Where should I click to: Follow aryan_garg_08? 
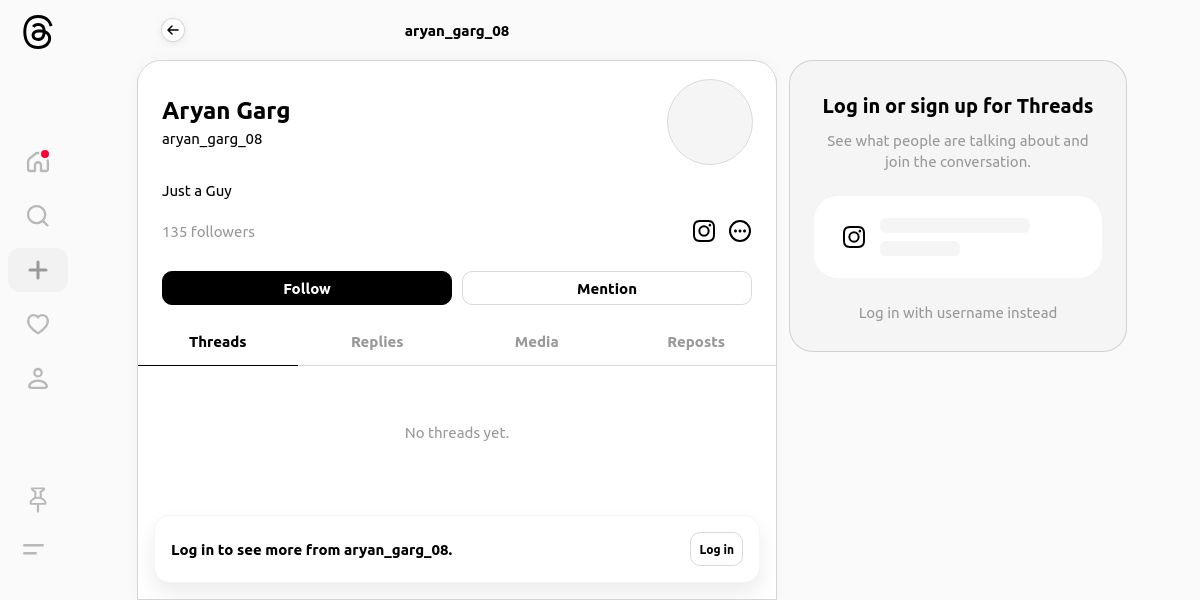(307, 288)
